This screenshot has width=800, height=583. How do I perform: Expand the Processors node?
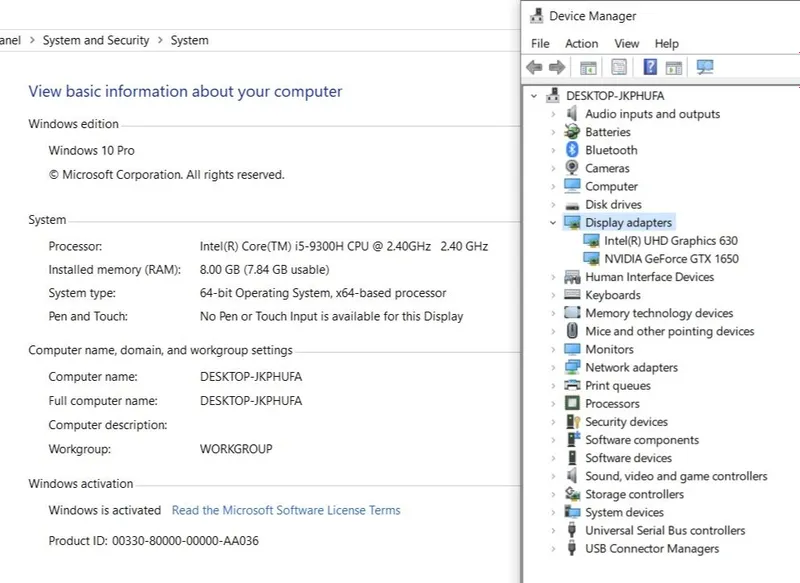coord(553,404)
